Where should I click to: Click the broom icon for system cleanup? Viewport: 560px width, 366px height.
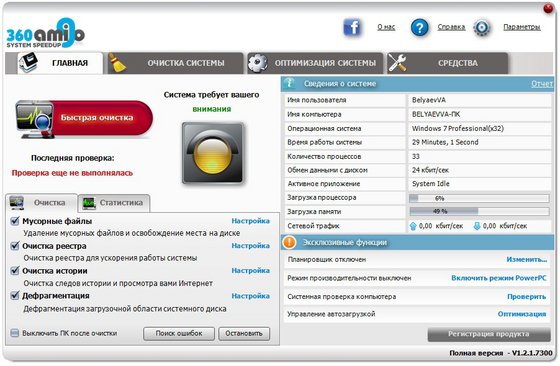(x=117, y=63)
